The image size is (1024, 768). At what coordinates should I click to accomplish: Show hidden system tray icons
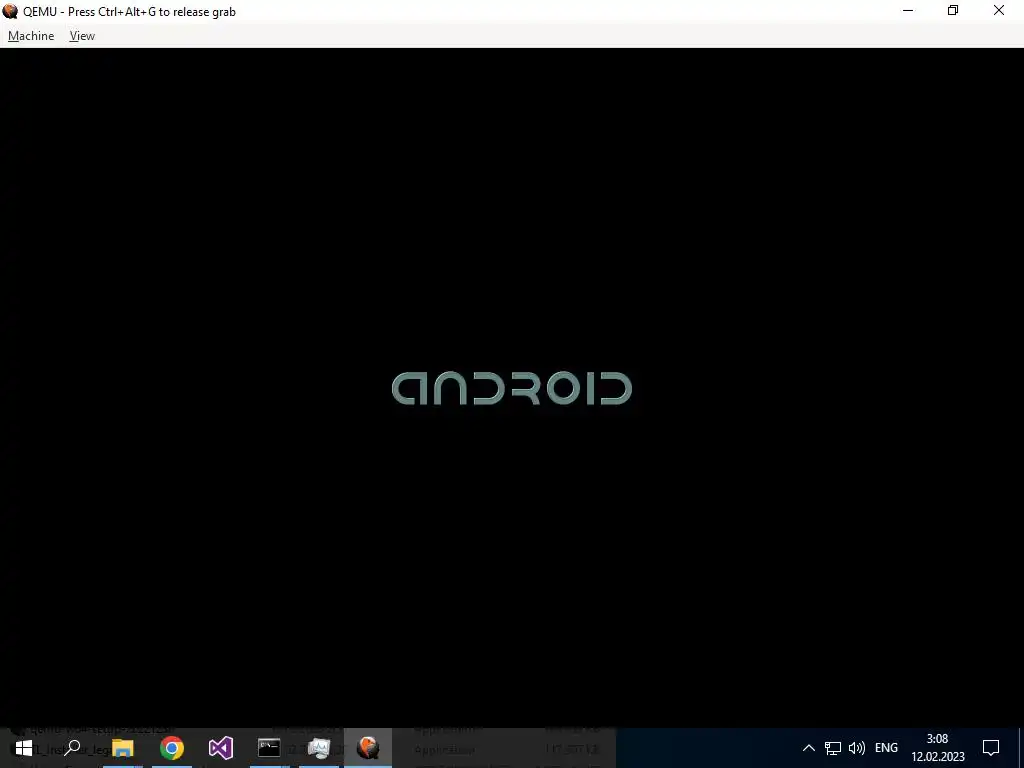[x=808, y=748]
